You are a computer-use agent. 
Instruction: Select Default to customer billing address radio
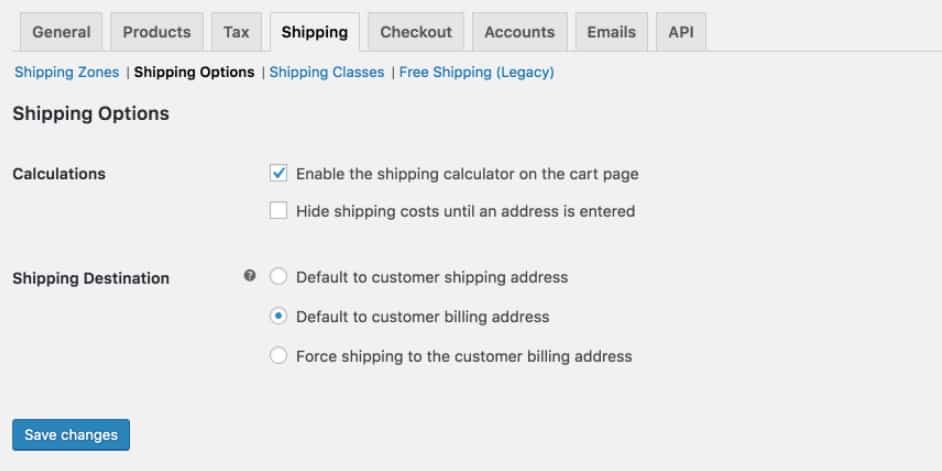[278, 317]
